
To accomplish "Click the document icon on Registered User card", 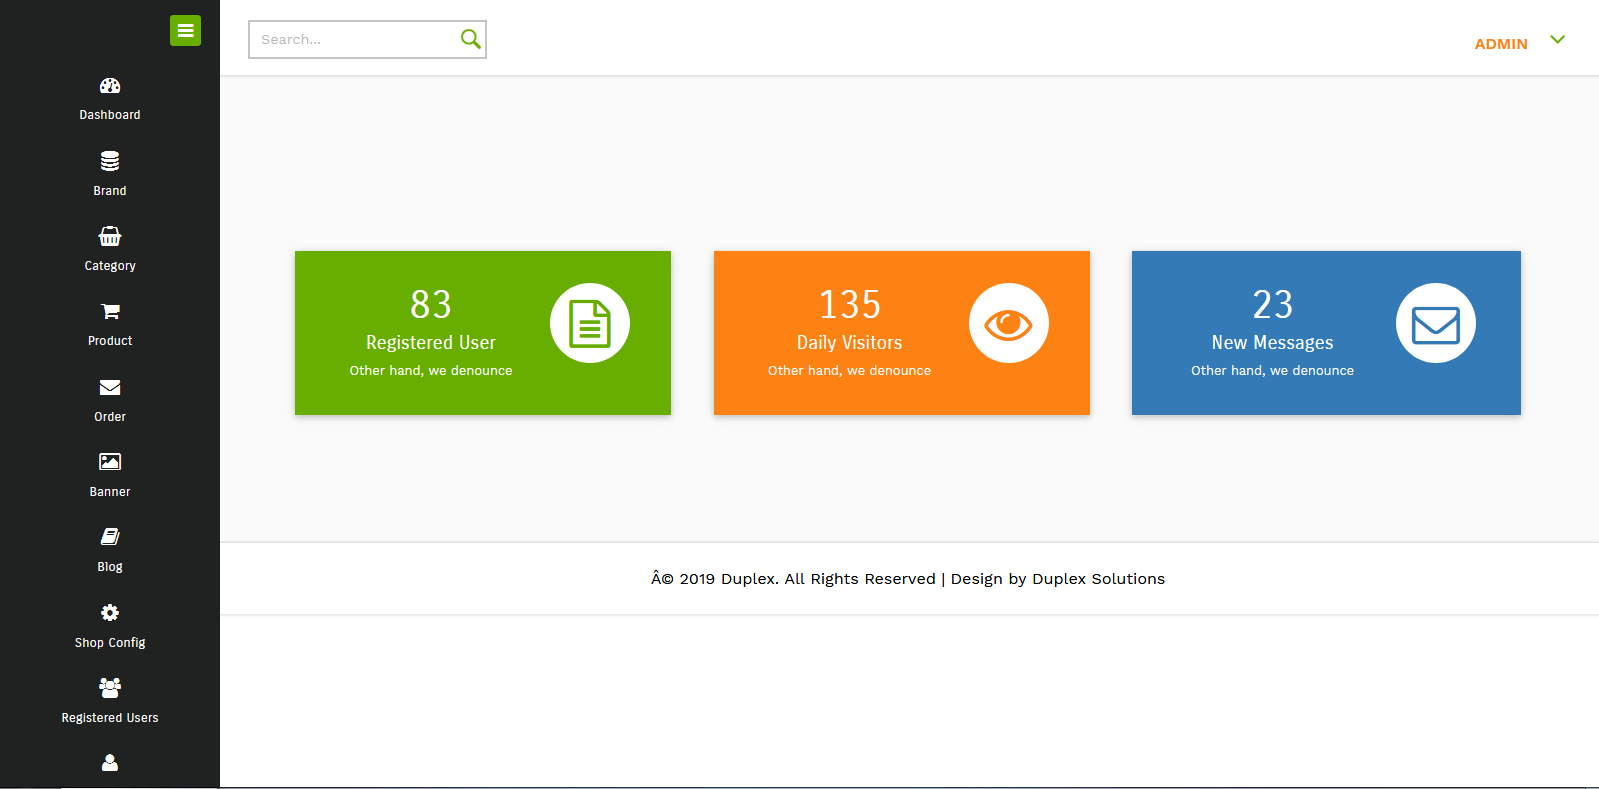I will coord(590,323).
